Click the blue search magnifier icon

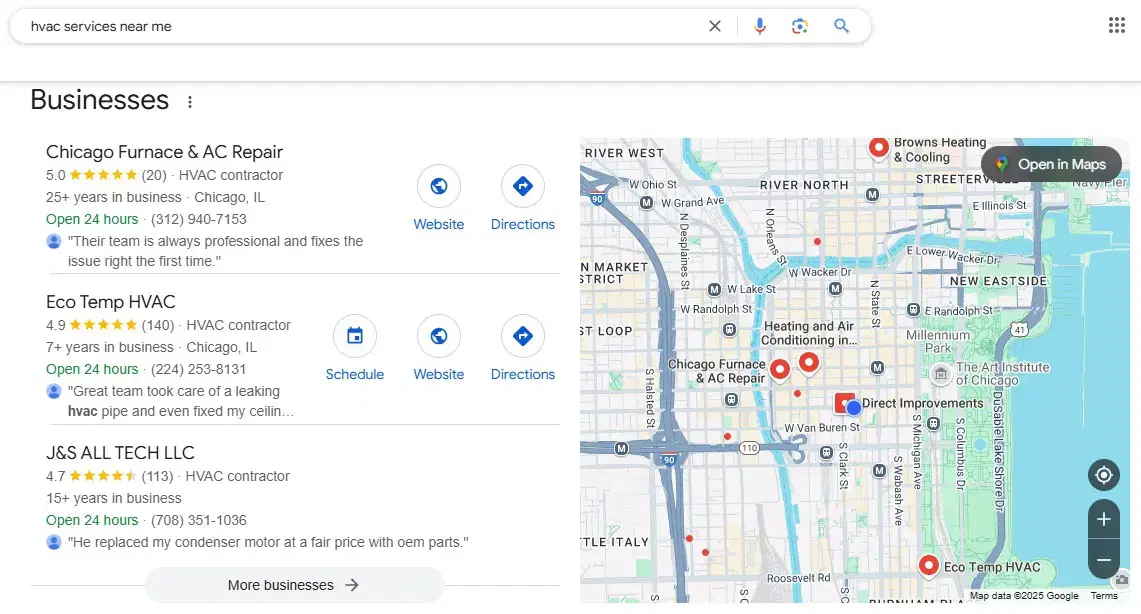841,26
